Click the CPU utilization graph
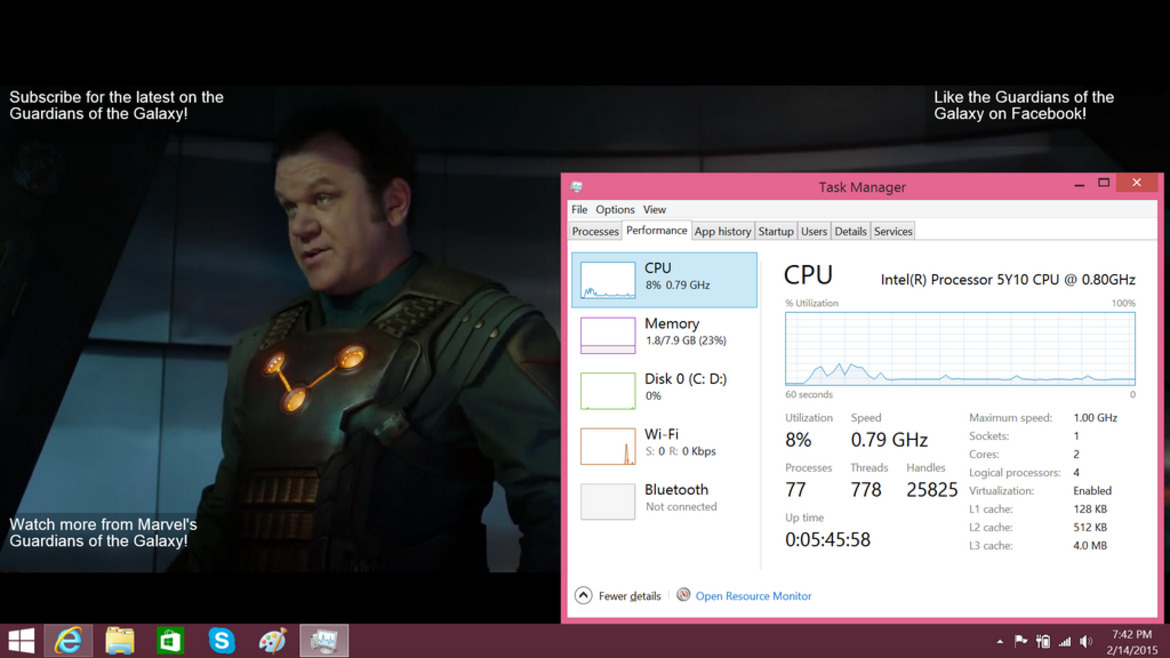Screen dimensions: 1170x658 (x=960, y=349)
